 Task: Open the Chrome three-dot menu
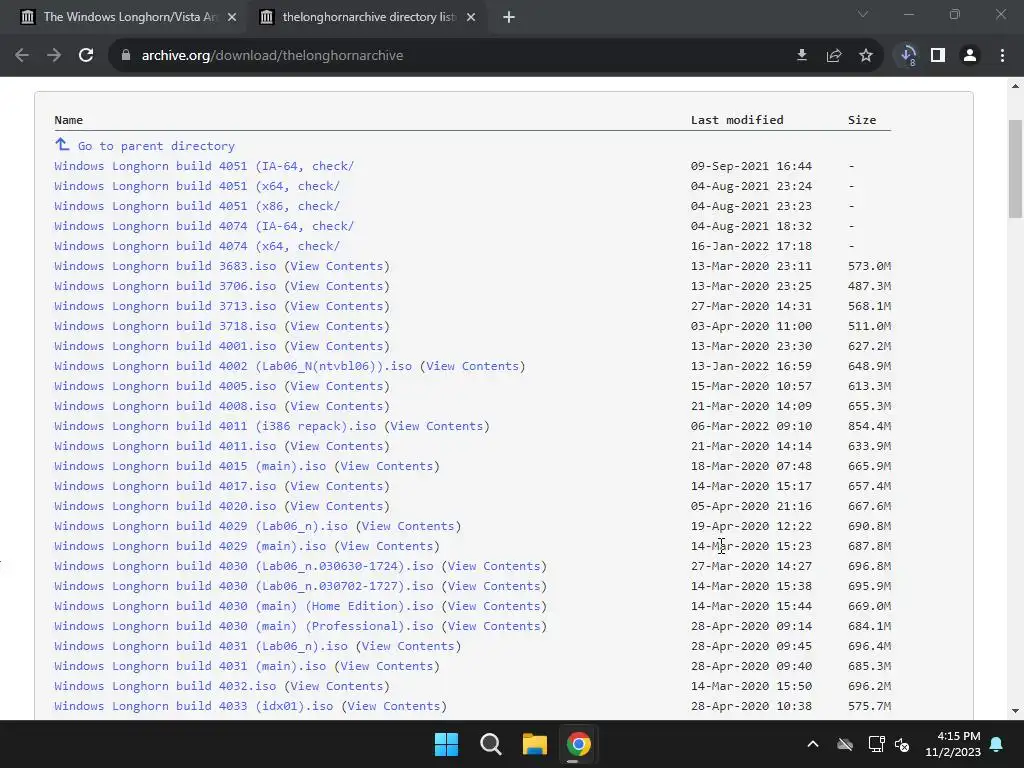pyautogui.click(x=1002, y=56)
